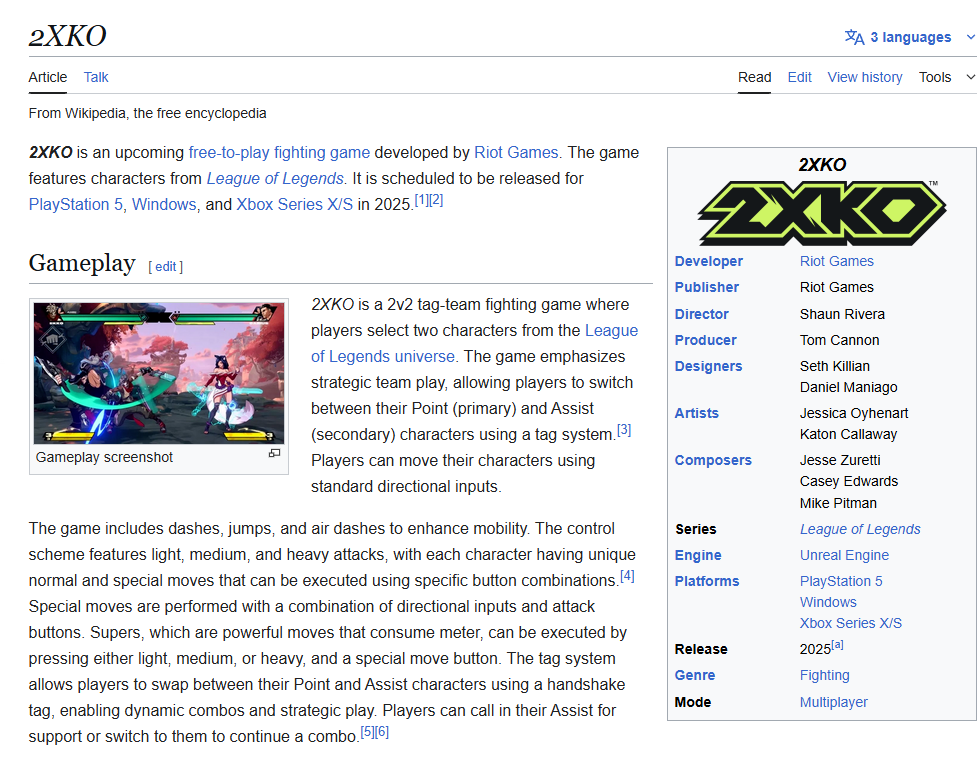979x759 pixels.
Task: Open the Fighting genre link
Action: point(825,675)
